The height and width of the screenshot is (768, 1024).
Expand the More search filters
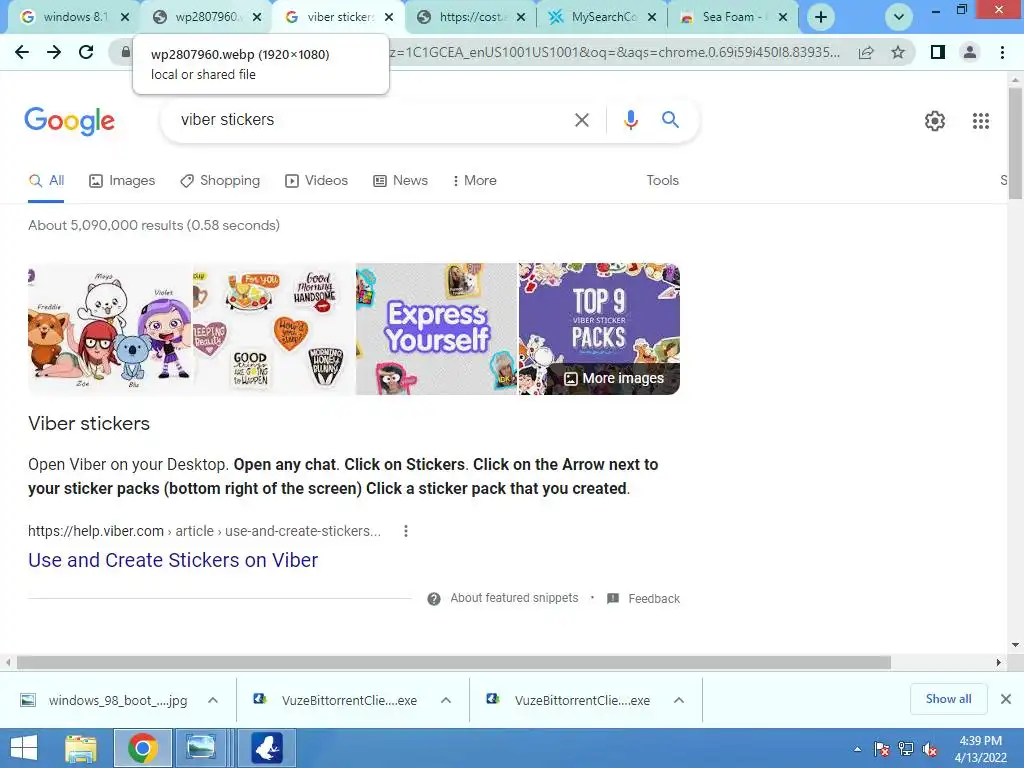click(x=475, y=181)
